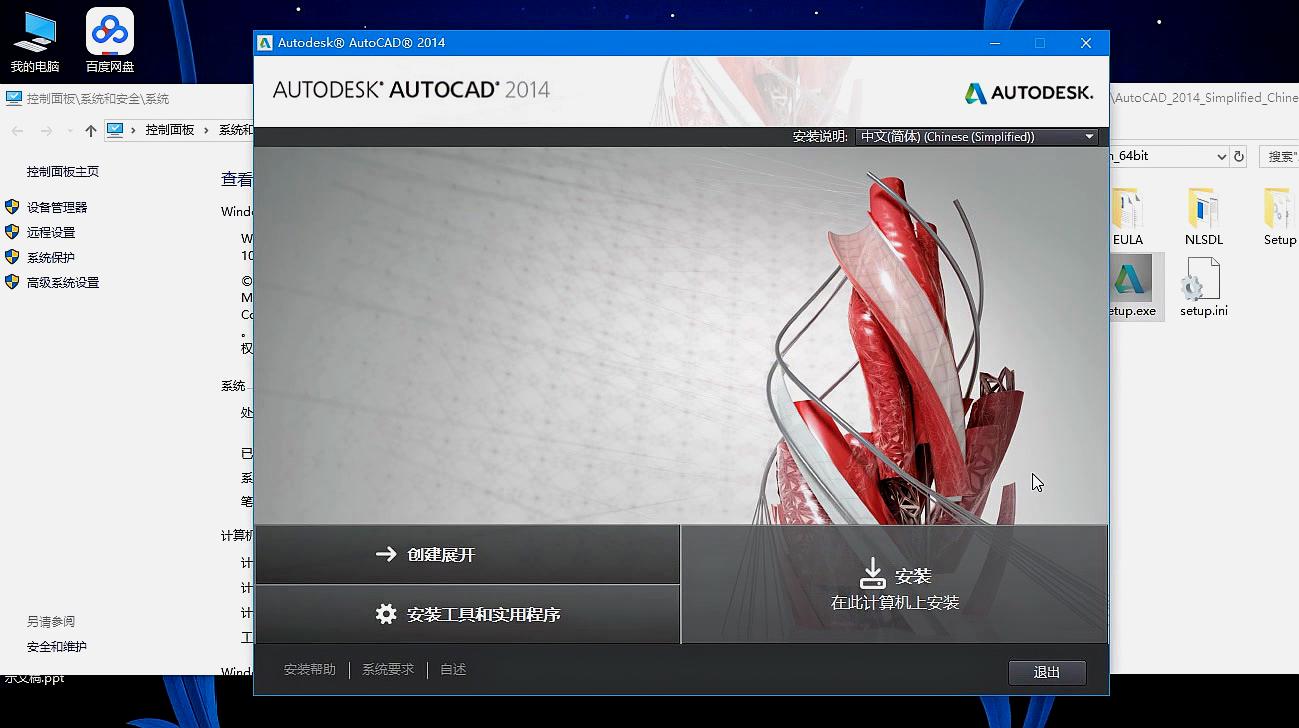The width and height of the screenshot is (1299, 728).
Task: Expand the breadcrumb chevron after 控制面板
Action: pyautogui.click(x=208, y=130)
